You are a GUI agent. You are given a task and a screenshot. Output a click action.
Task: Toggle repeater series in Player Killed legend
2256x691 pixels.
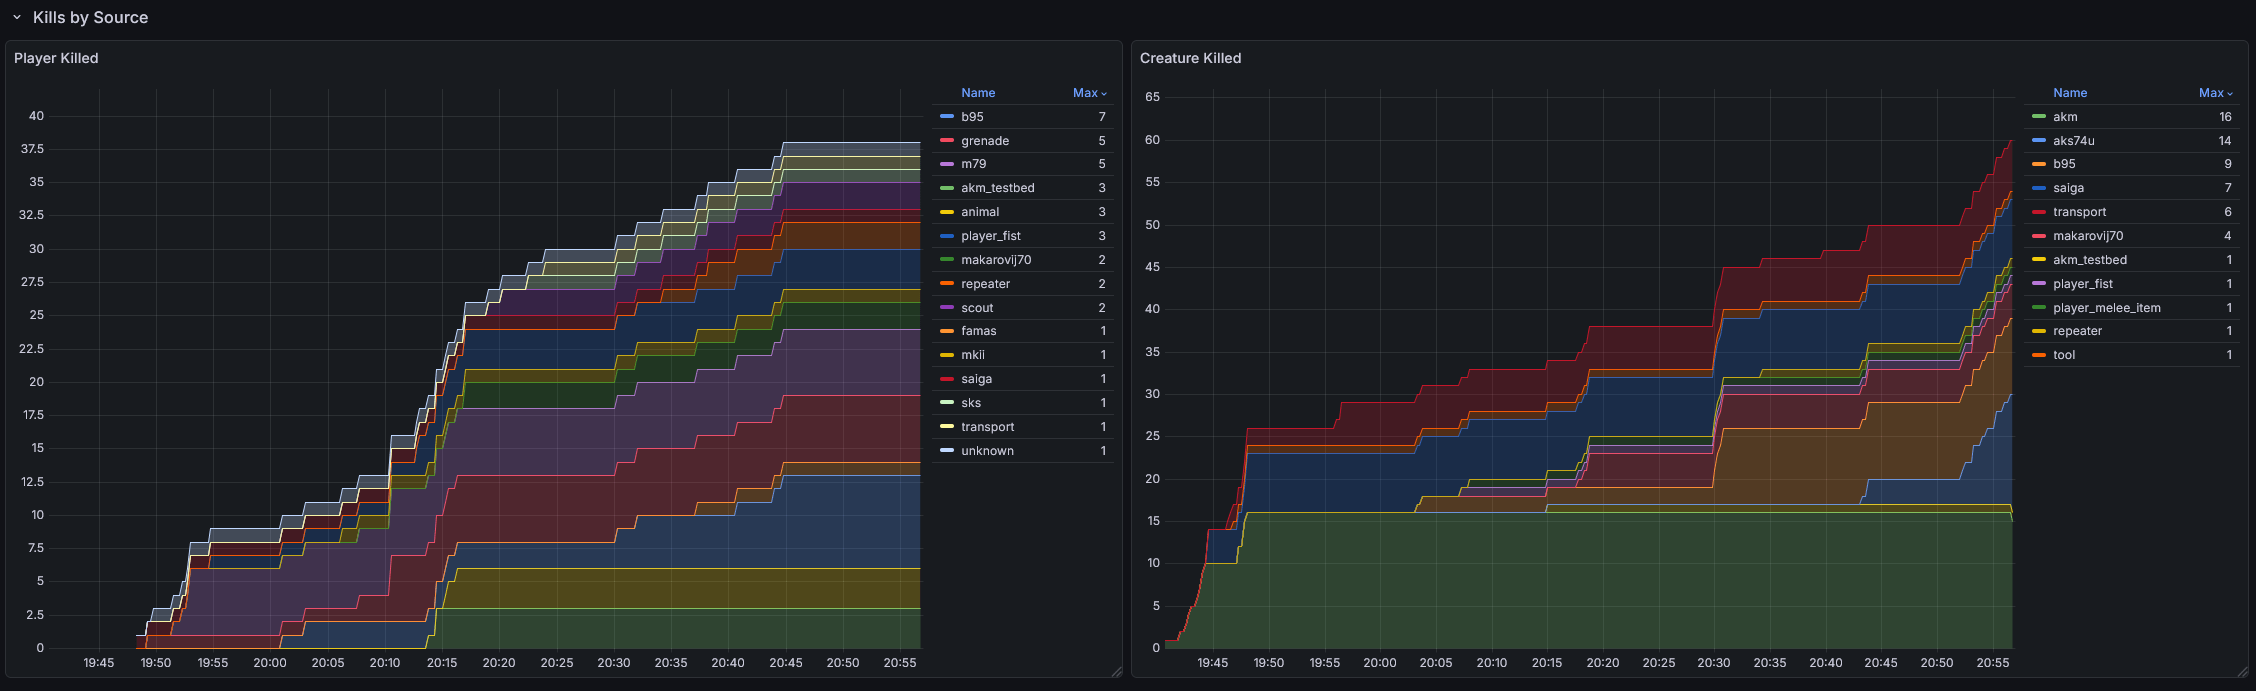click(x=985, y=284)
